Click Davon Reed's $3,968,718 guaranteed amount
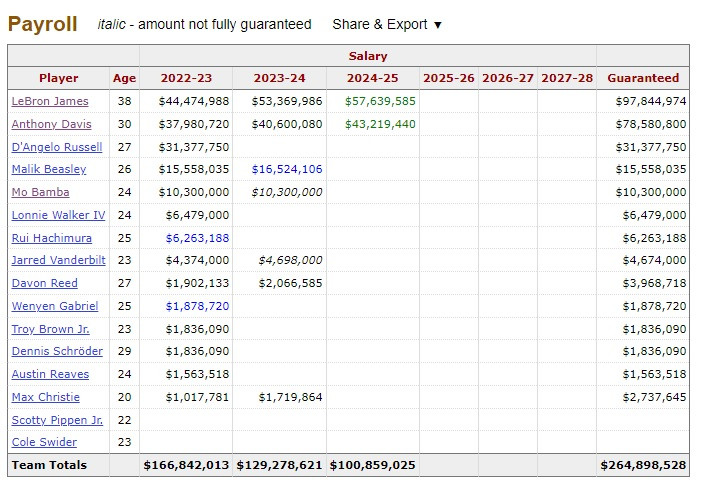Screen dimensions: 712x487 (x=654, y=283)
